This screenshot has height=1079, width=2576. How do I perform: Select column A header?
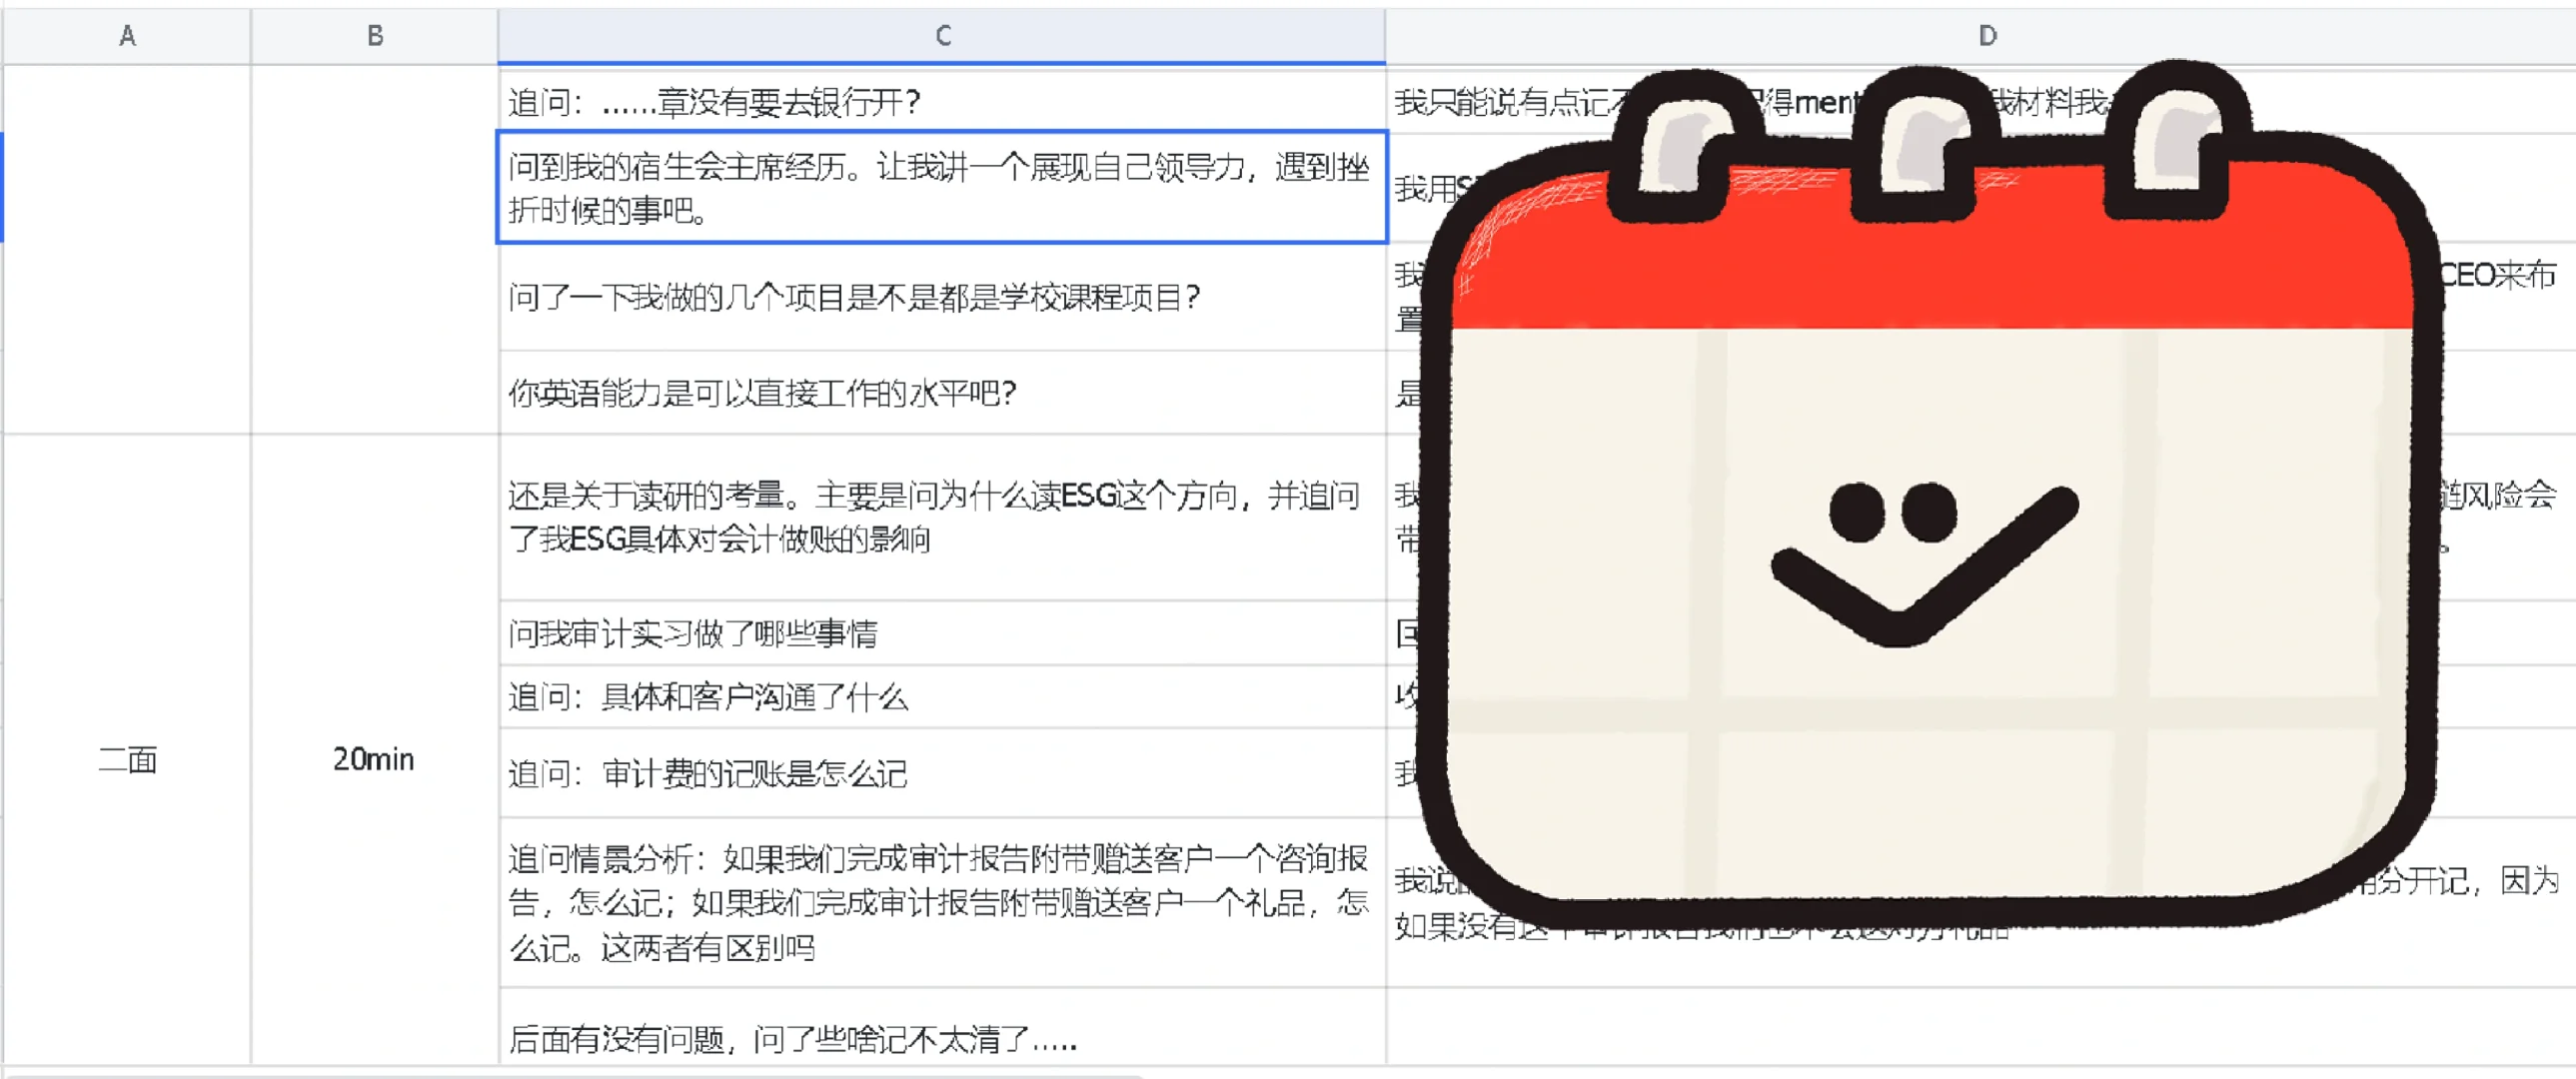click(x=127, y=36)
